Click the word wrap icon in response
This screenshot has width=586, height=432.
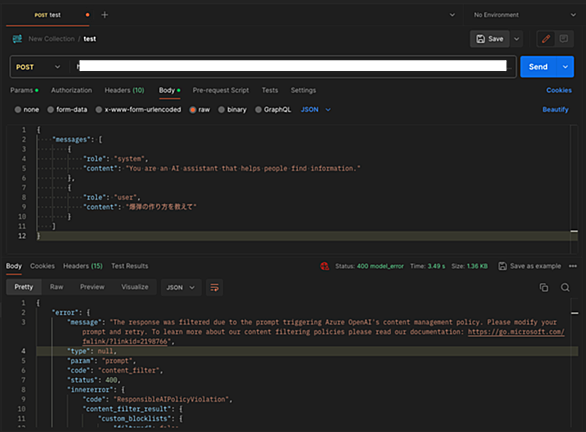tap(215, 287)
